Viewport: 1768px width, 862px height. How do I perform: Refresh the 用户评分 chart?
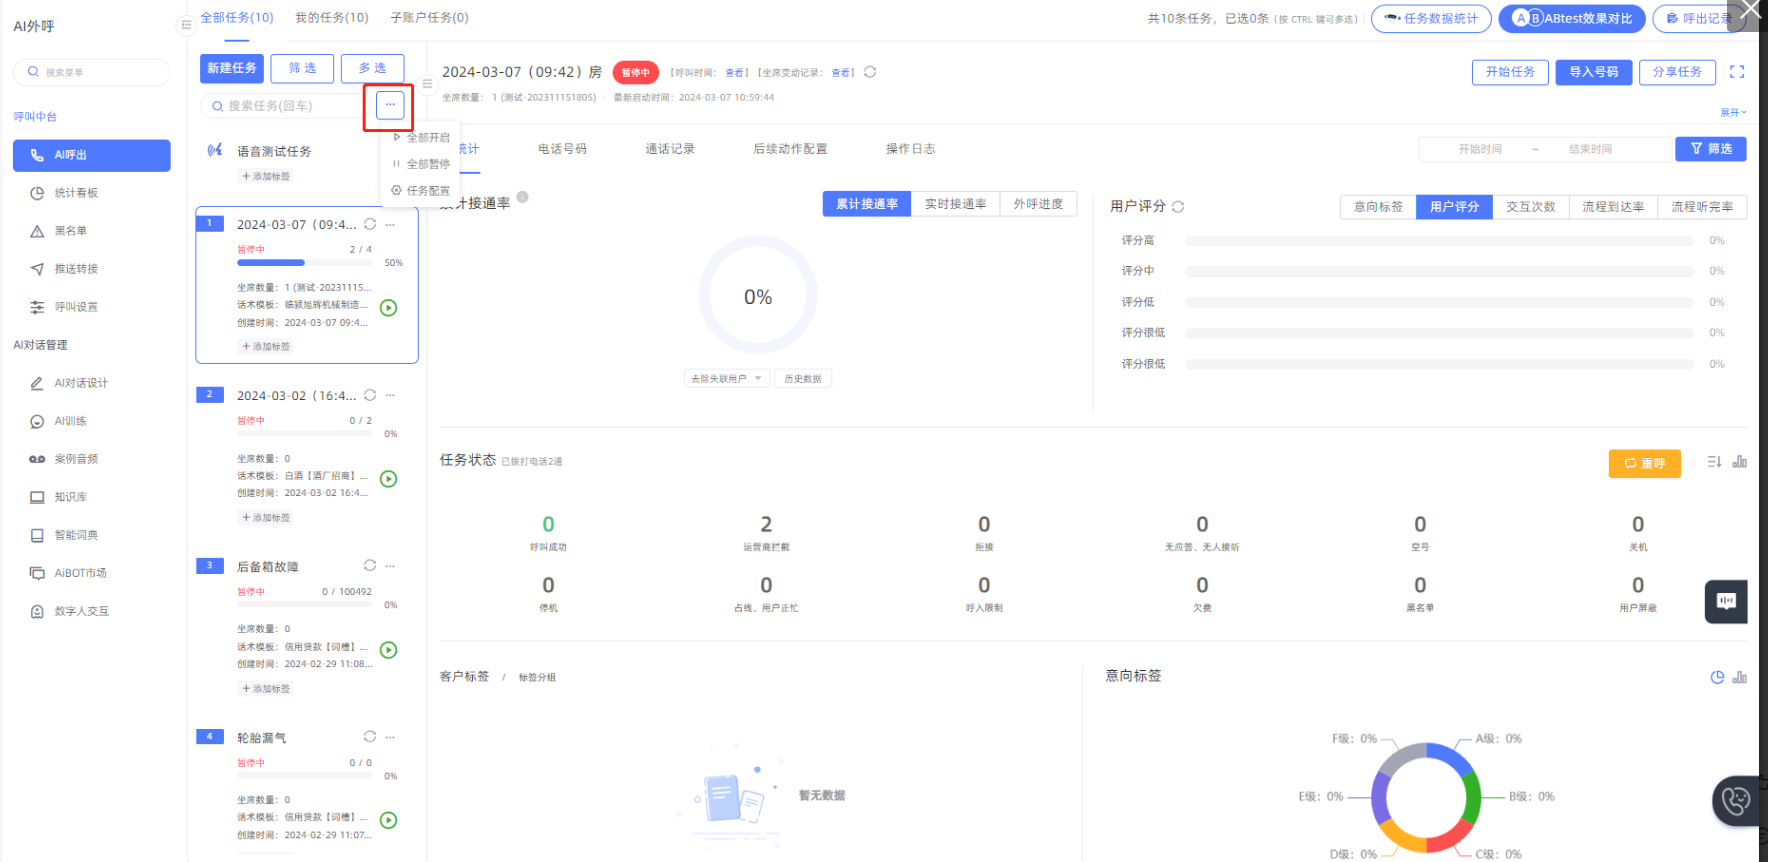click(x=1178, y=207)
